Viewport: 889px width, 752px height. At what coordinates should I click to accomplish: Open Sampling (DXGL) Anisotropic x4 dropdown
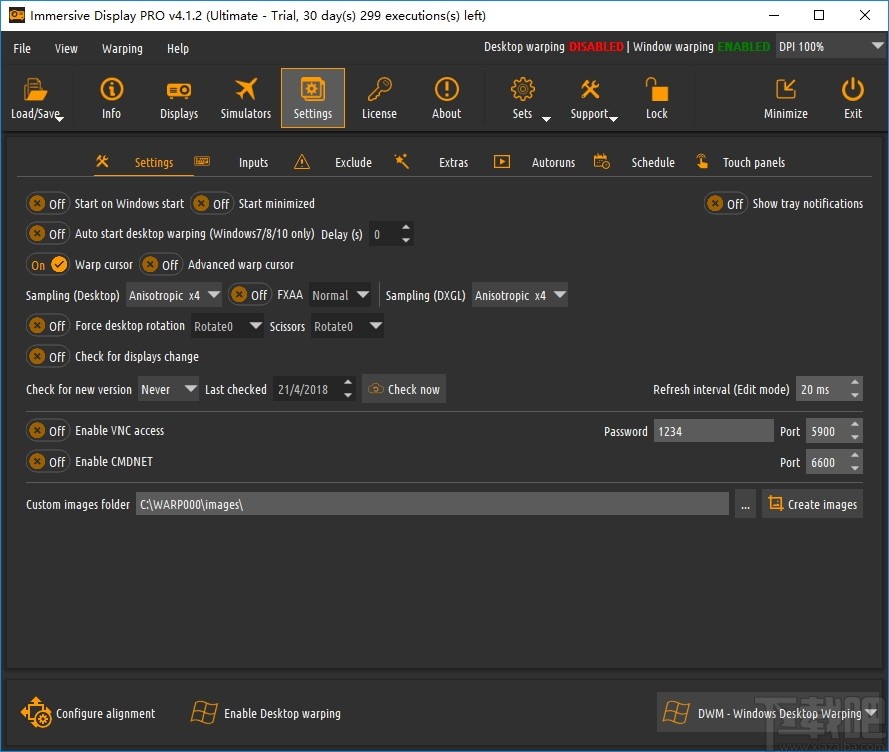(x=519, y=295)
